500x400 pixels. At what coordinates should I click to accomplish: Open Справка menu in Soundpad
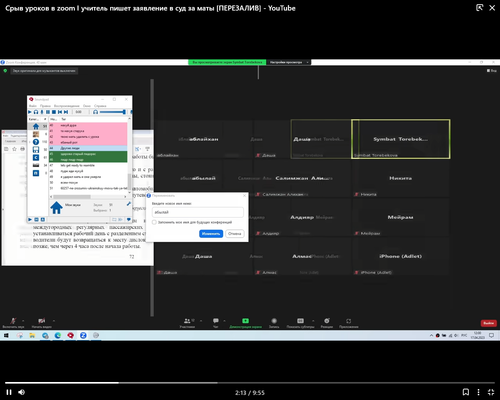[x=100, y=106]
